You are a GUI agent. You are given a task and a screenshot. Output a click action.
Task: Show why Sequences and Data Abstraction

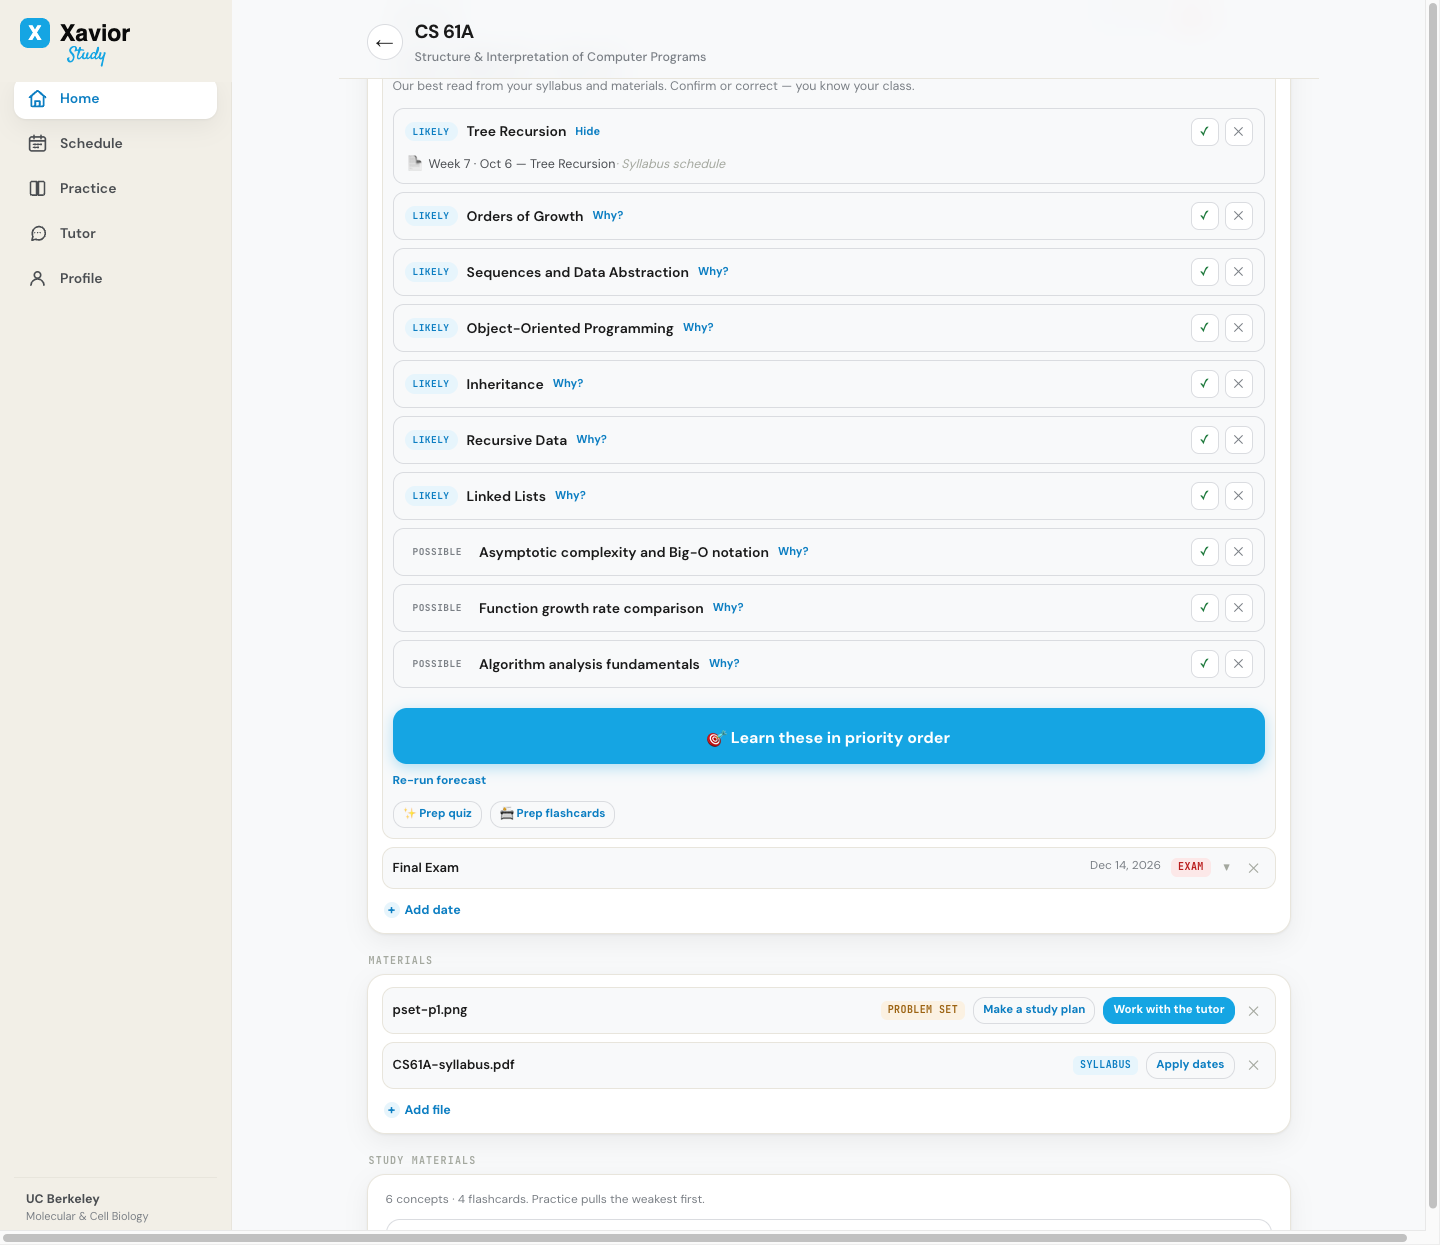(713, 271)
